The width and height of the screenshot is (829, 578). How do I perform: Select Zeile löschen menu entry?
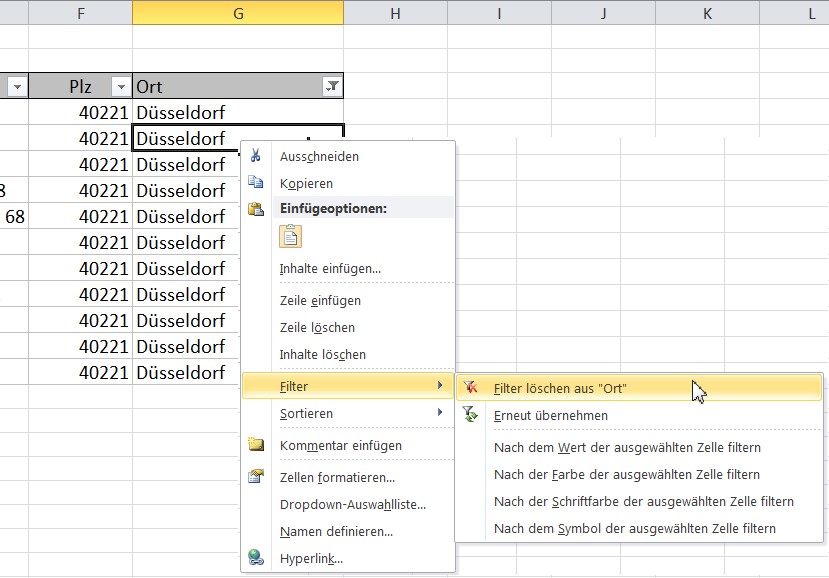[x=348, y=327]
